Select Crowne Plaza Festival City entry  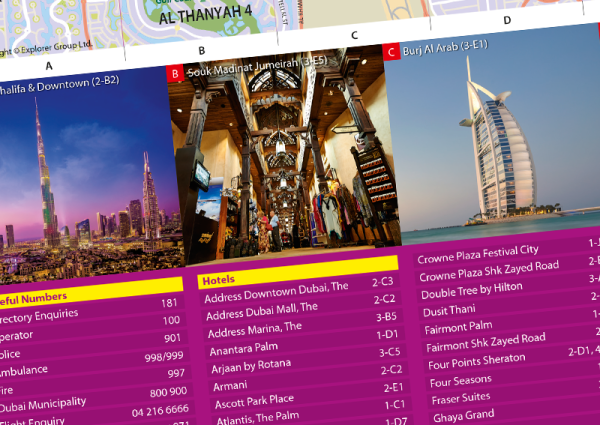tap(478, 252)
